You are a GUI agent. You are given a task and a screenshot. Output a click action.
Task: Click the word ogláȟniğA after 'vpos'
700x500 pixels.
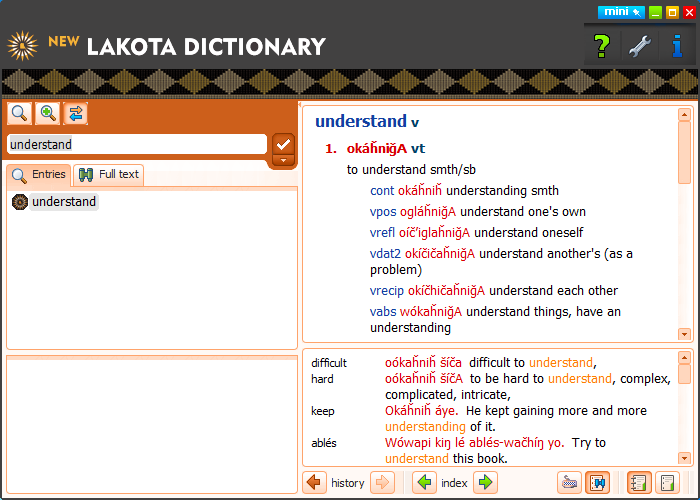point(428,212)
